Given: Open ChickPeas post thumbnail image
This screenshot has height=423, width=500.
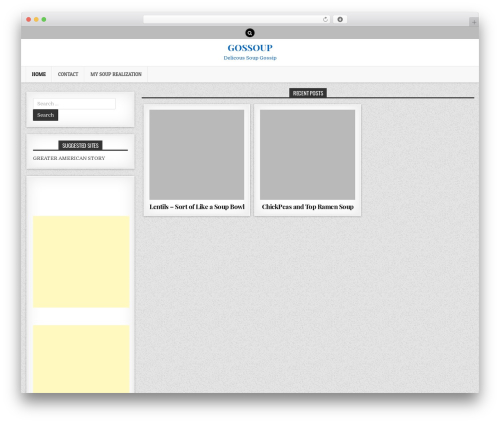Looking at the screenshot, I should tap(307, 155).
